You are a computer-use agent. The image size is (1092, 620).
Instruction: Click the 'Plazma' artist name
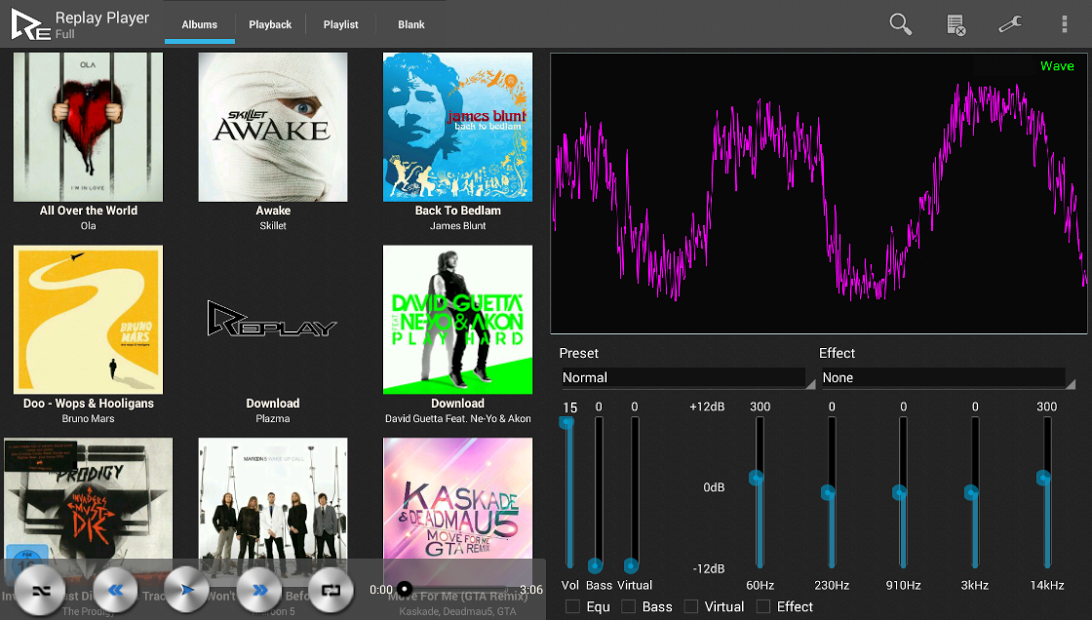click(x=273, y=419)
